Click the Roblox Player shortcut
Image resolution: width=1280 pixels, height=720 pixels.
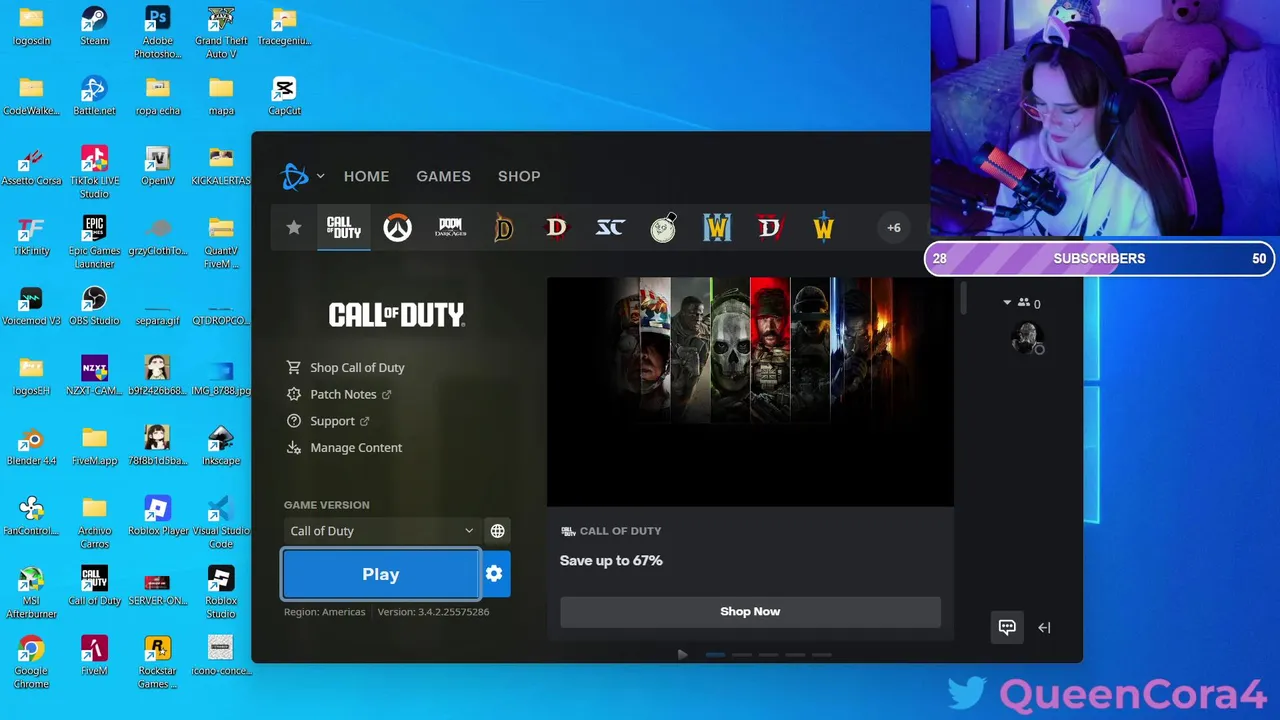click(157, 516)
